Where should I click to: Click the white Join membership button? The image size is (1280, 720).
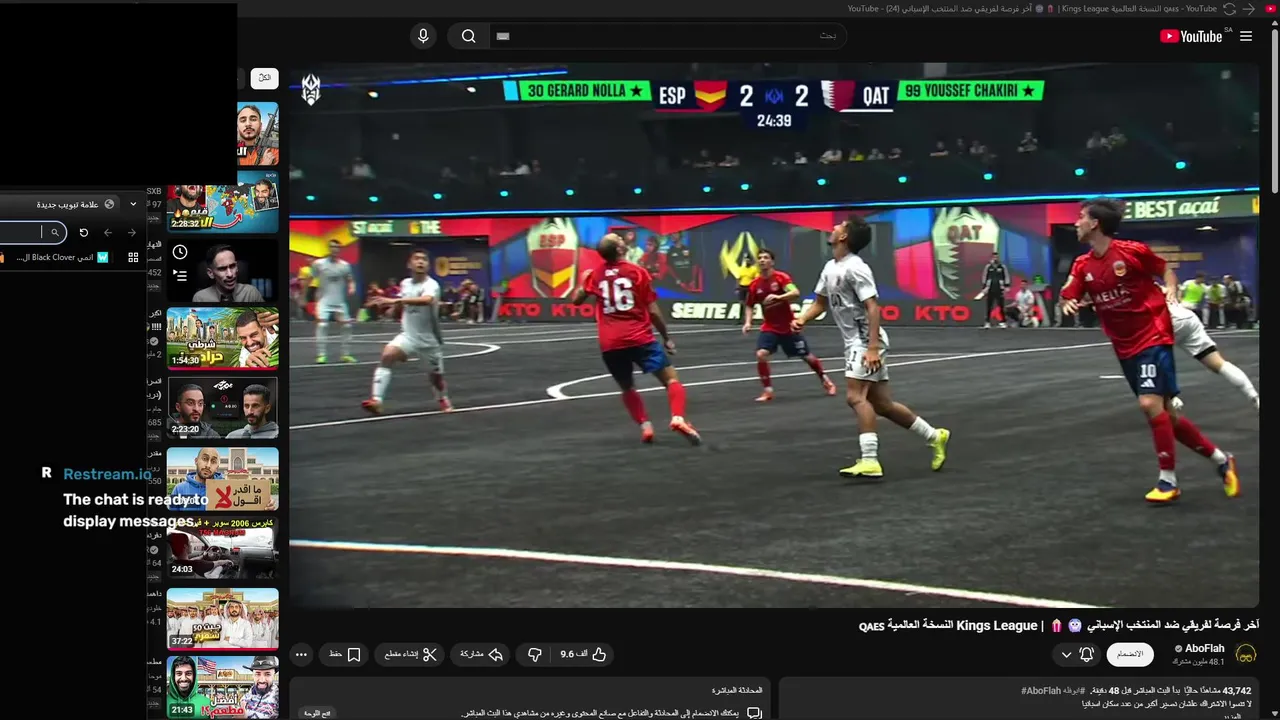(x=1130, y=654)
